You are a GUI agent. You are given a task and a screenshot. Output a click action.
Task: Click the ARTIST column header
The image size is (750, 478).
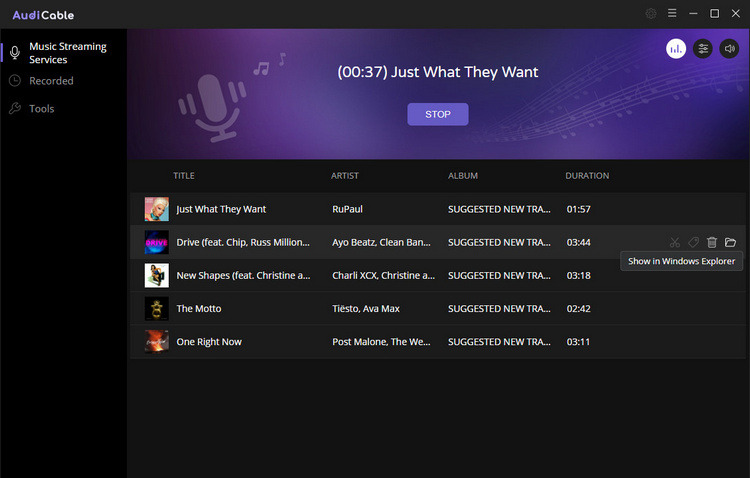[x=344, y=176]
